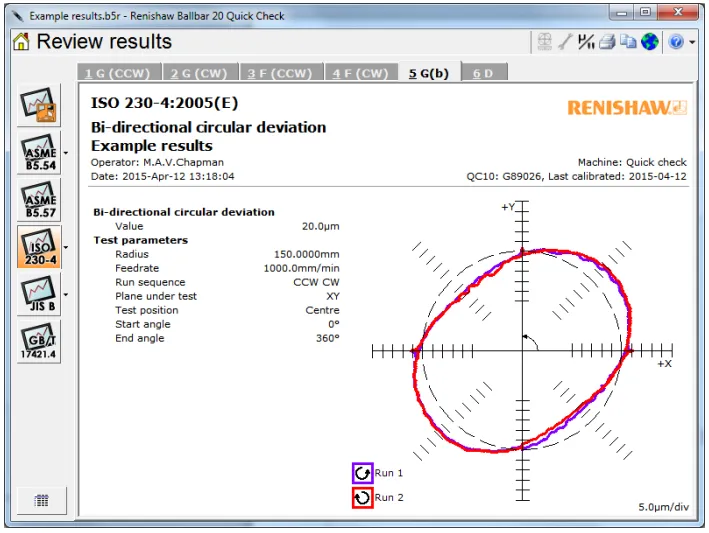Click the Operator M.A.V.Chapman text
This screenshot has height=533, width=709.
[x=157, y=162]
